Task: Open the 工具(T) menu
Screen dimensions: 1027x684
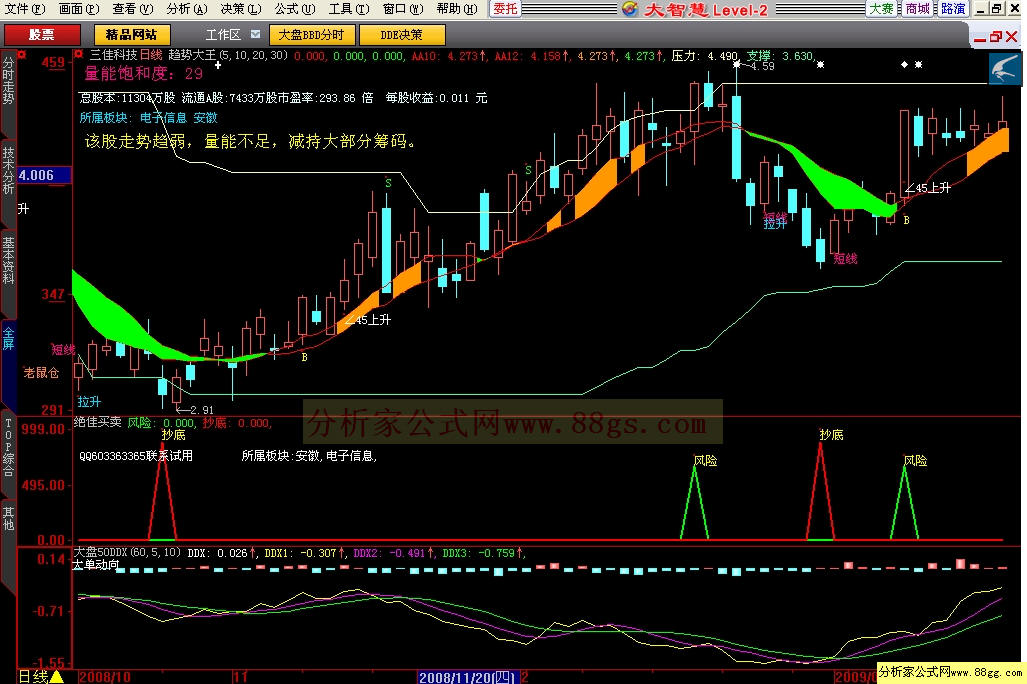Action: (348, 9)
